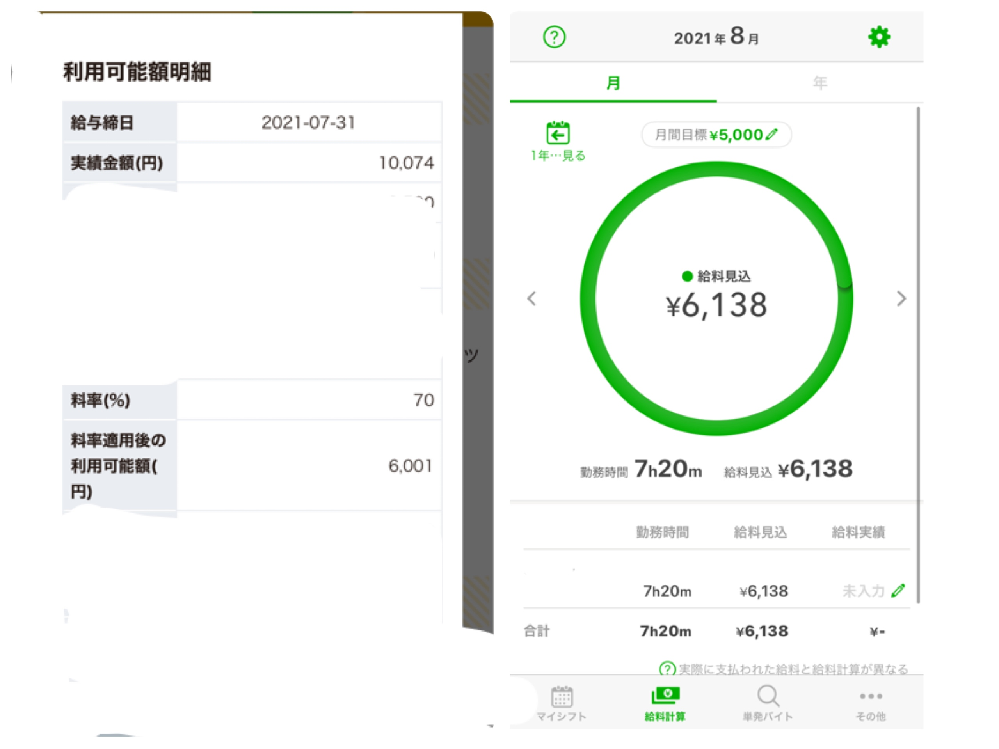Go to next month with right chevron

(x=901, y=299)
